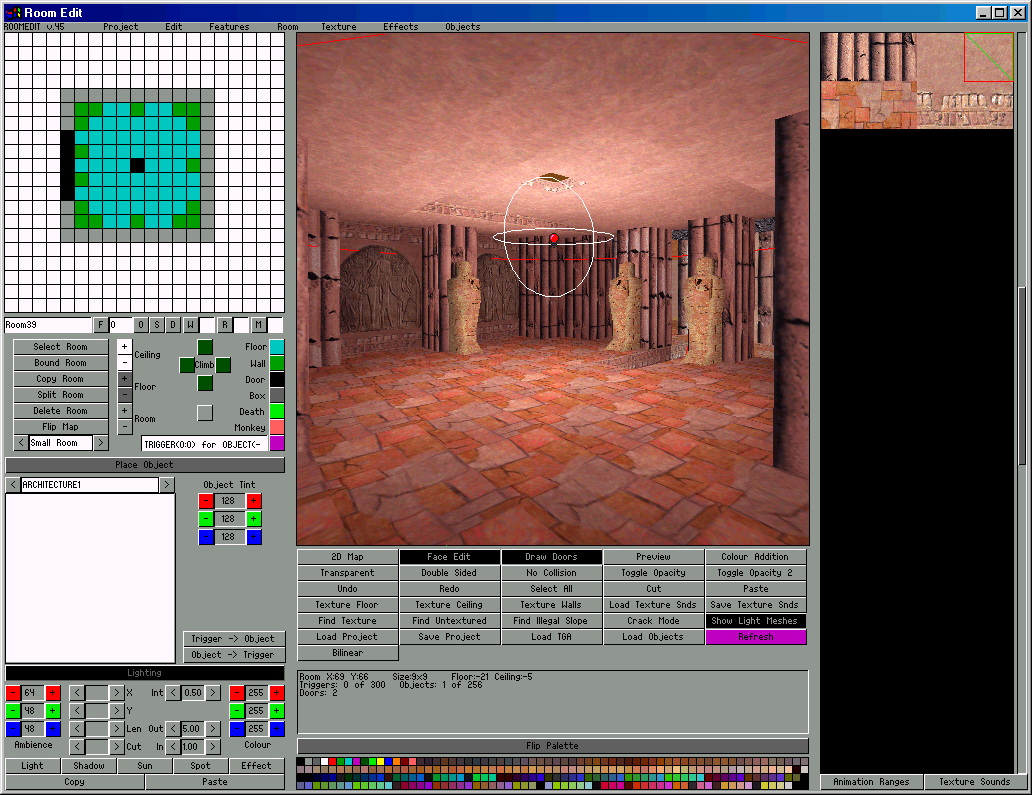Viewport: 1032px width, 795px height.
Task: Open the Effects menu
Action: 400,27
